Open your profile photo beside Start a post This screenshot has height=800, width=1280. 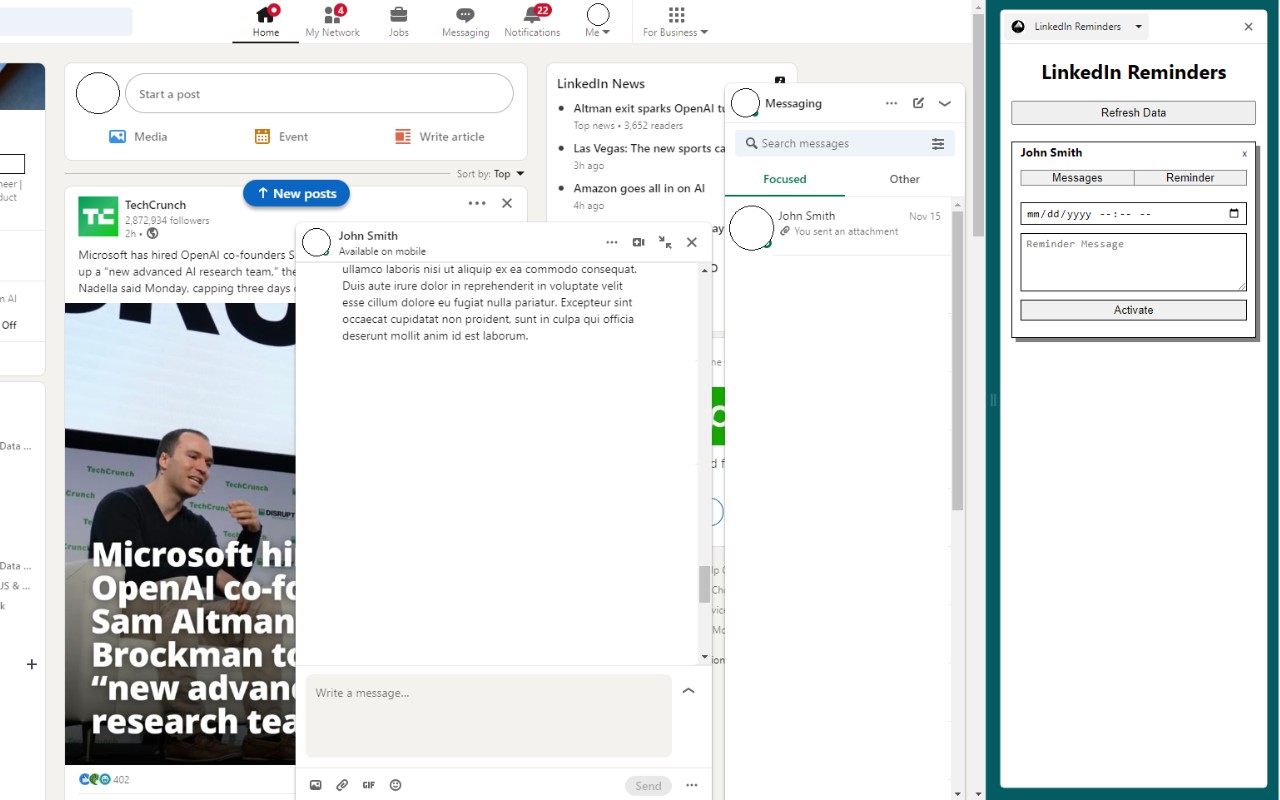[x=98, y=94]
